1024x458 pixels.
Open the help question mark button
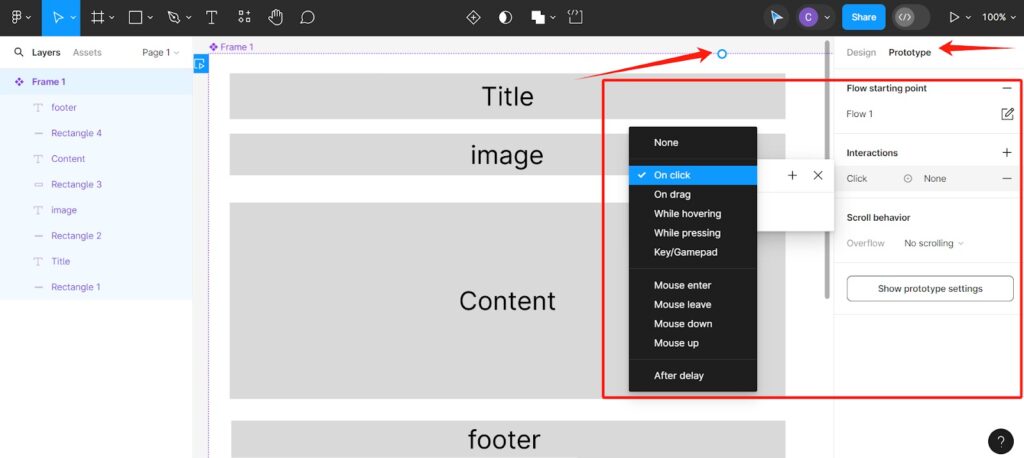pos(1000,441)
